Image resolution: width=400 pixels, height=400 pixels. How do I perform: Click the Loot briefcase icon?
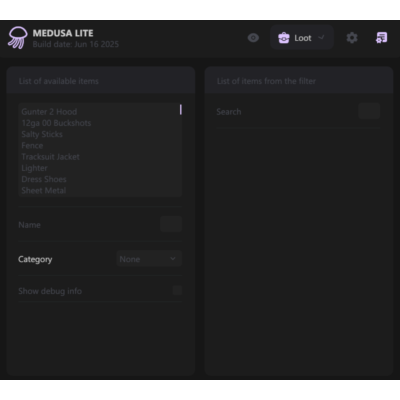point(284,38)
